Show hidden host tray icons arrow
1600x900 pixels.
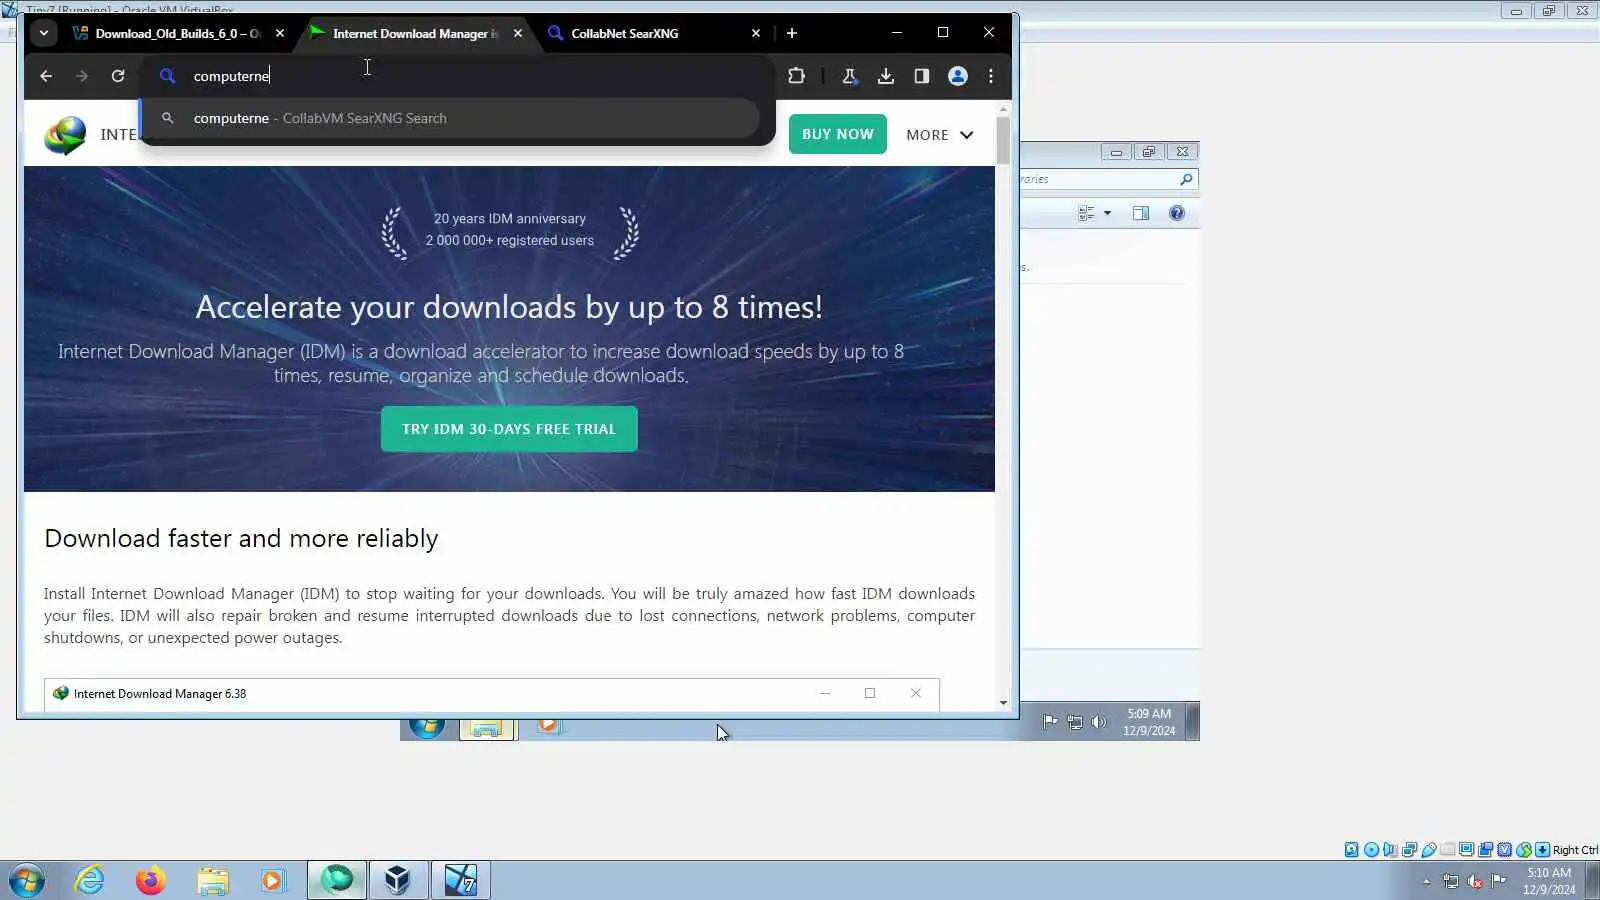point(1426,881)
